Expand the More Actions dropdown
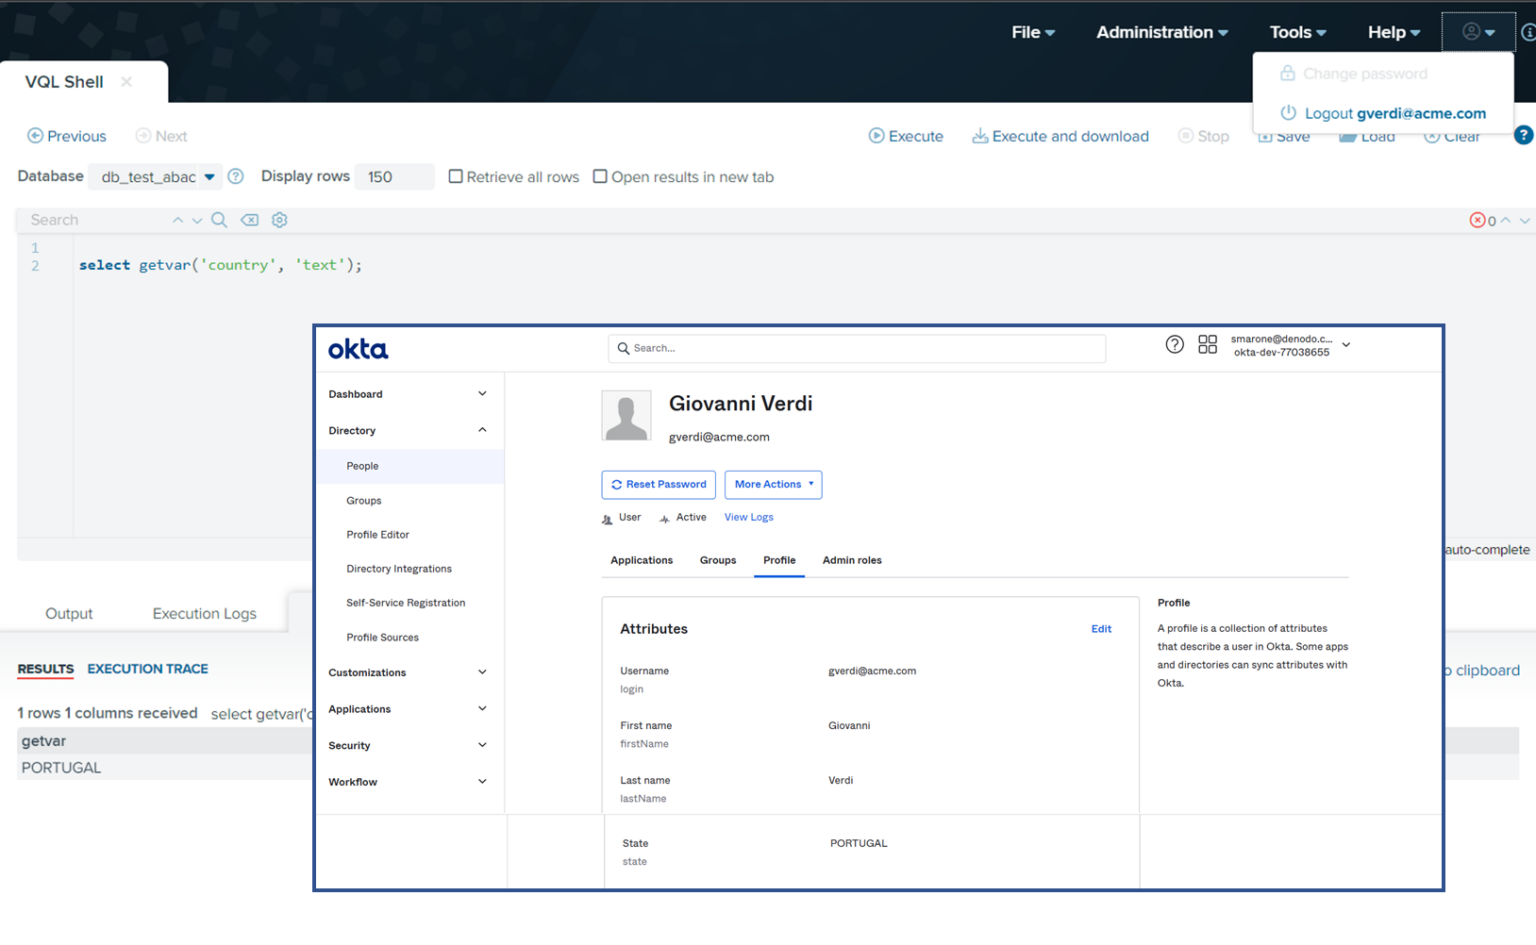 [773, 485]
